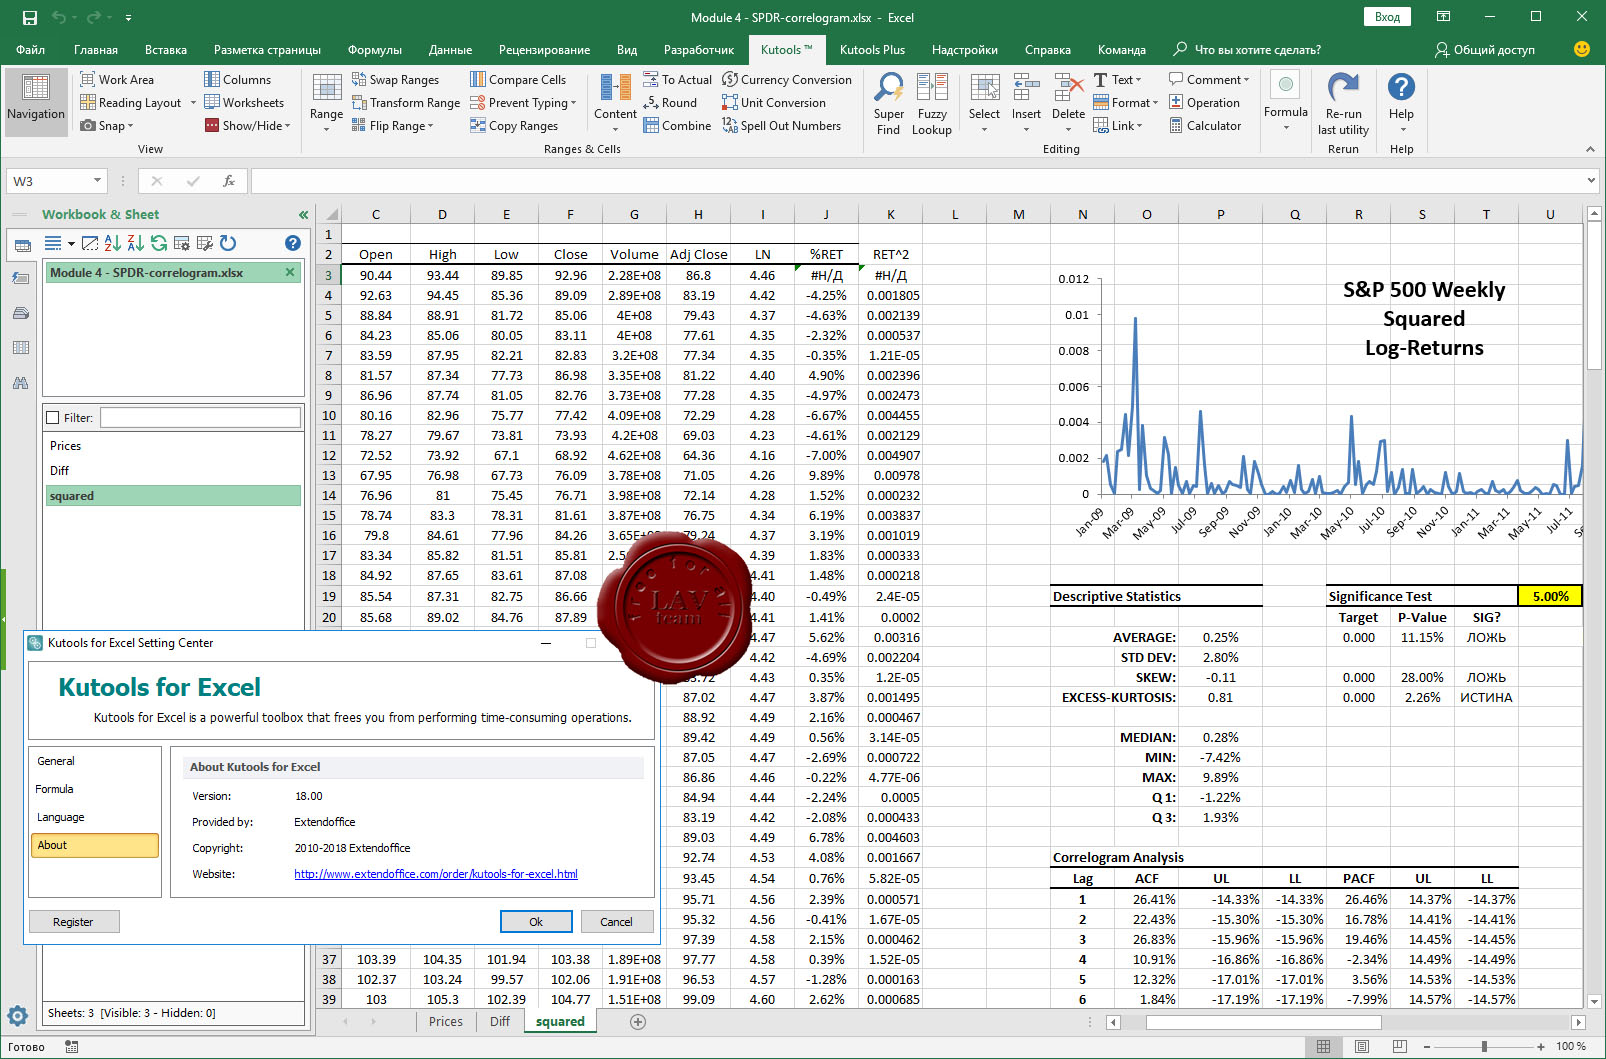The image size is (1606, 1059).
Task: Expand the Prevent Typing dropdown
Action: (x=523, y=103)
